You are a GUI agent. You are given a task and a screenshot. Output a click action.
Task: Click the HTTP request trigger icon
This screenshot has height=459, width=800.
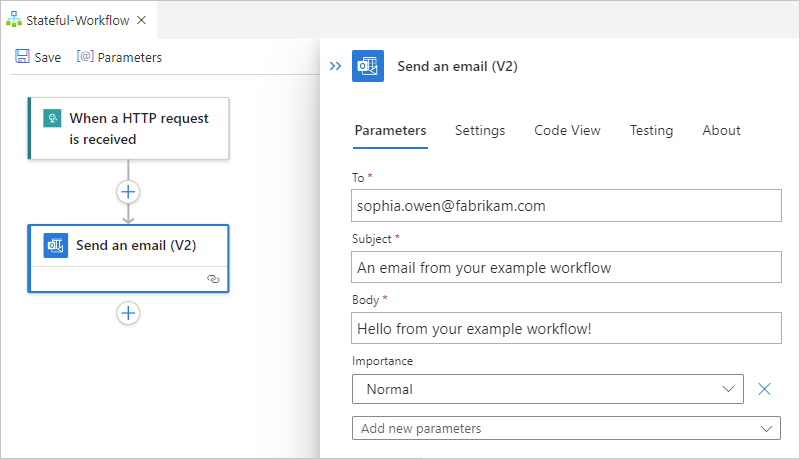point(52,119)
